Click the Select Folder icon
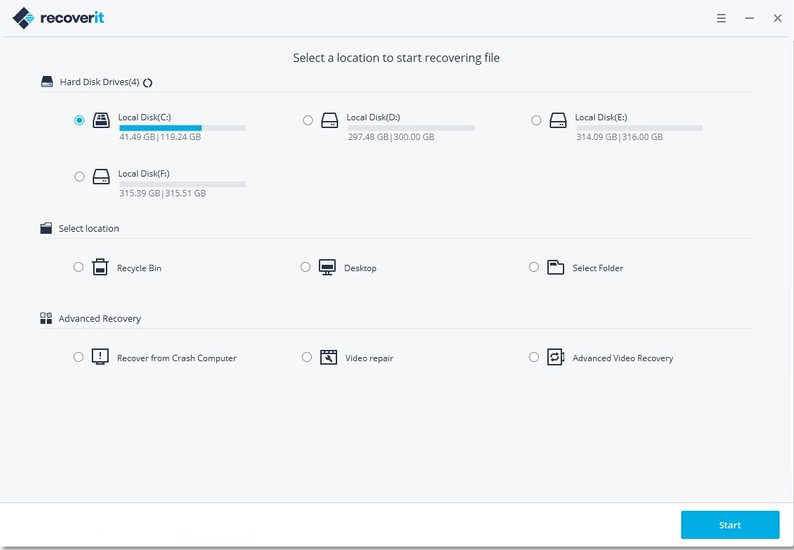Viewport: 794px width, 550px height. (556, 267)
